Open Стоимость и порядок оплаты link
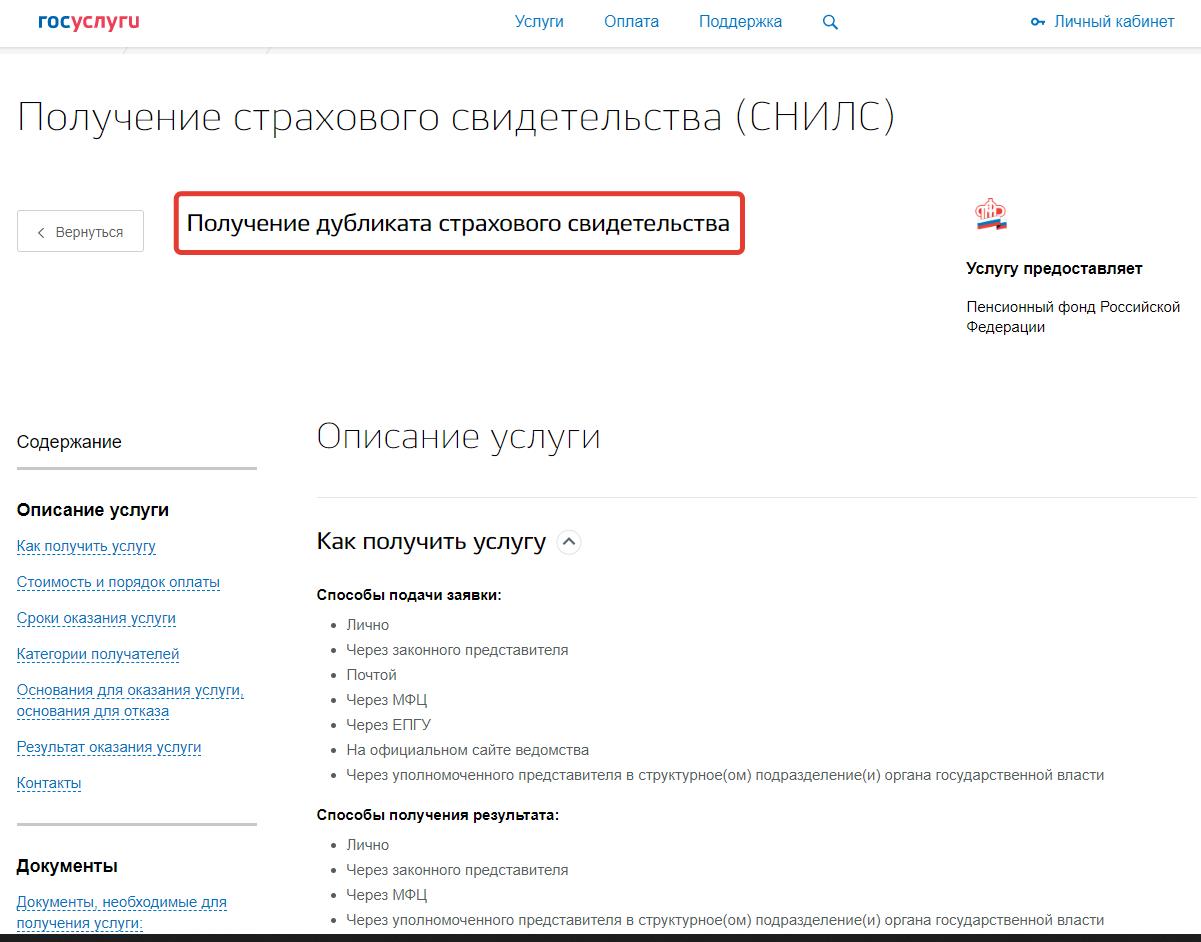 click(x=118, y=582)
